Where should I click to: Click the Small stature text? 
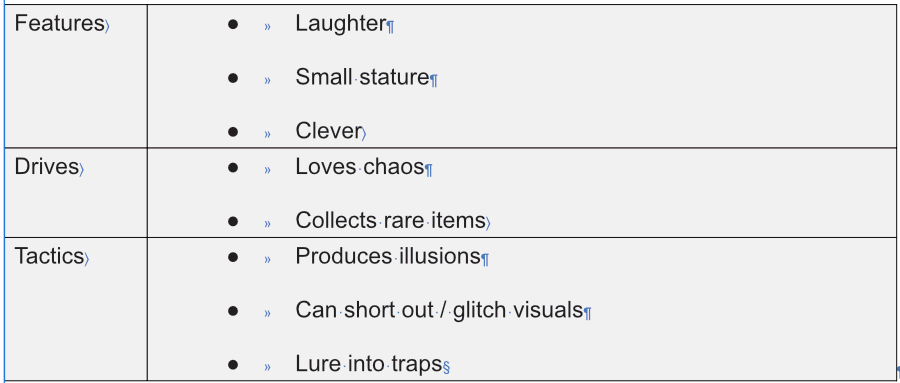[x=362, y=77]
